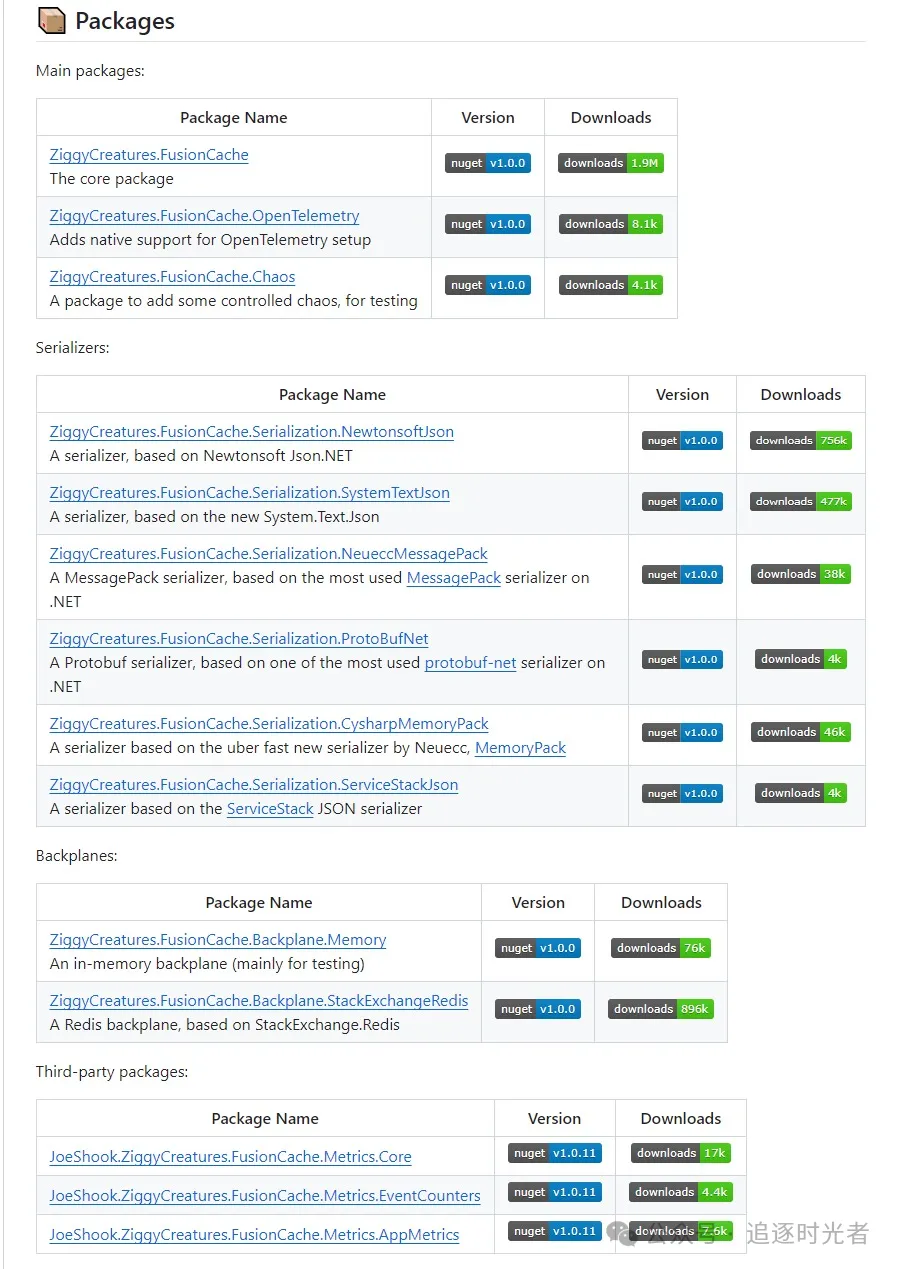Click nuget badge for SystemTextJson serializer
898x1269 pixels.
(x=682, y=501)
